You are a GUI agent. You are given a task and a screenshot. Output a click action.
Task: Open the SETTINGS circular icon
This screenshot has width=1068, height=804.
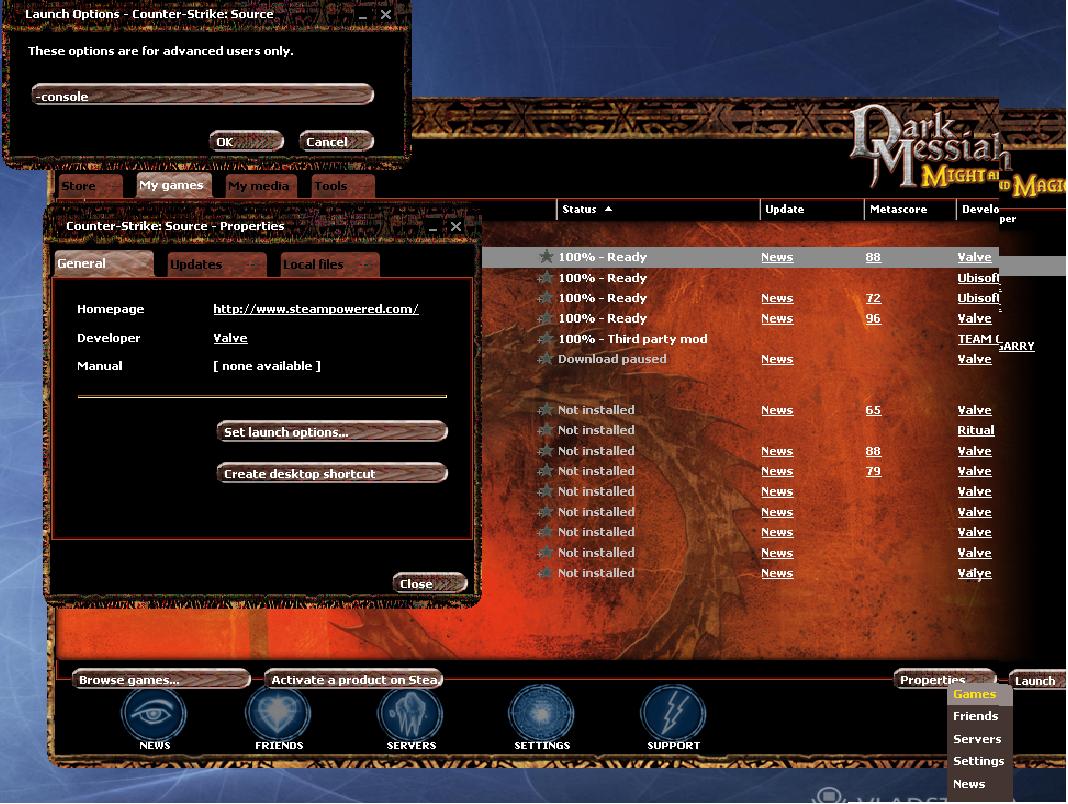[541, 714]
